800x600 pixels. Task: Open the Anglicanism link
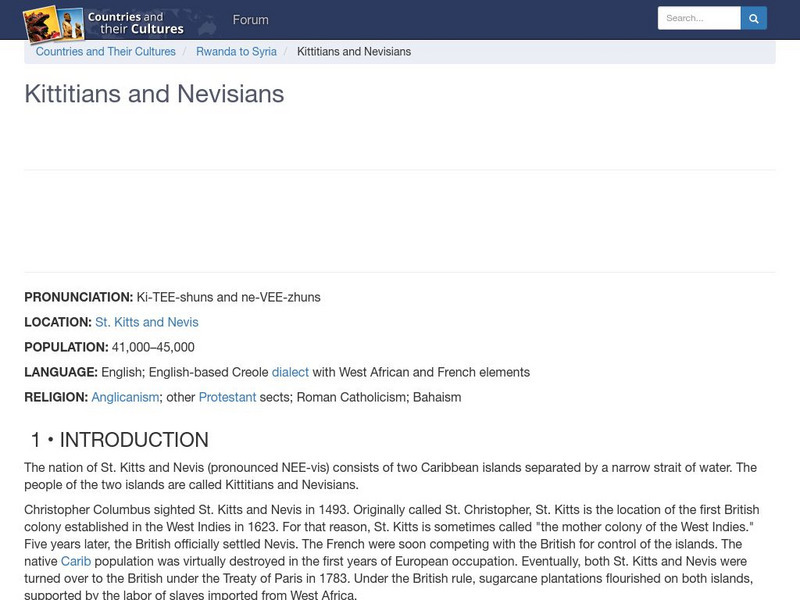click(x=126, y=397)
